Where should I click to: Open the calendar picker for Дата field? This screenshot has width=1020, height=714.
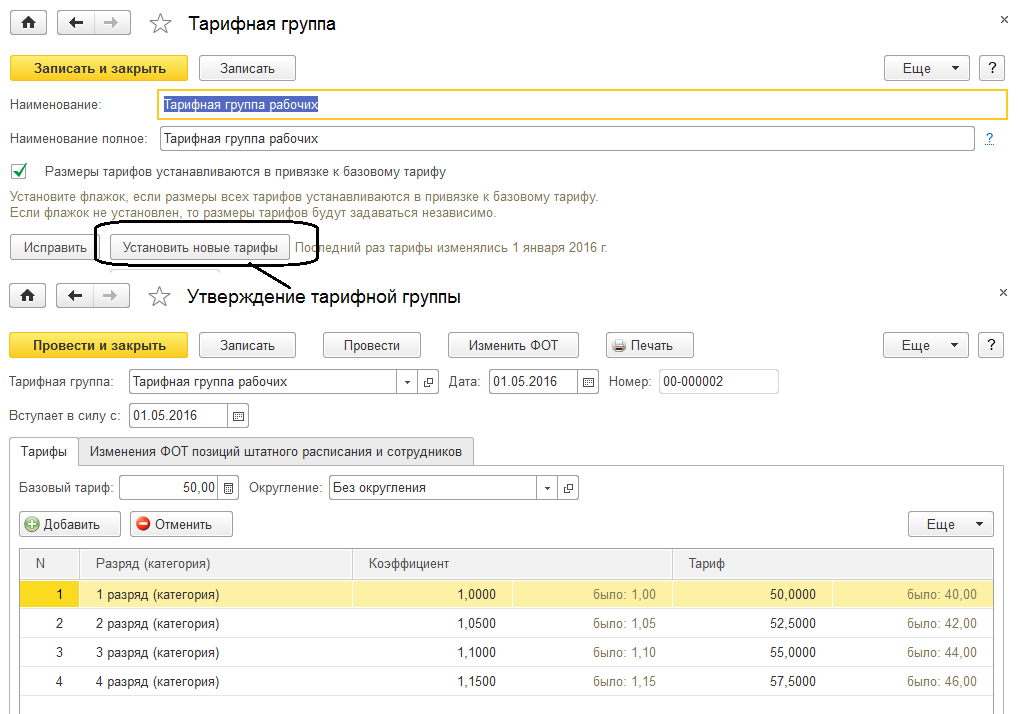(x=589, y=382)
